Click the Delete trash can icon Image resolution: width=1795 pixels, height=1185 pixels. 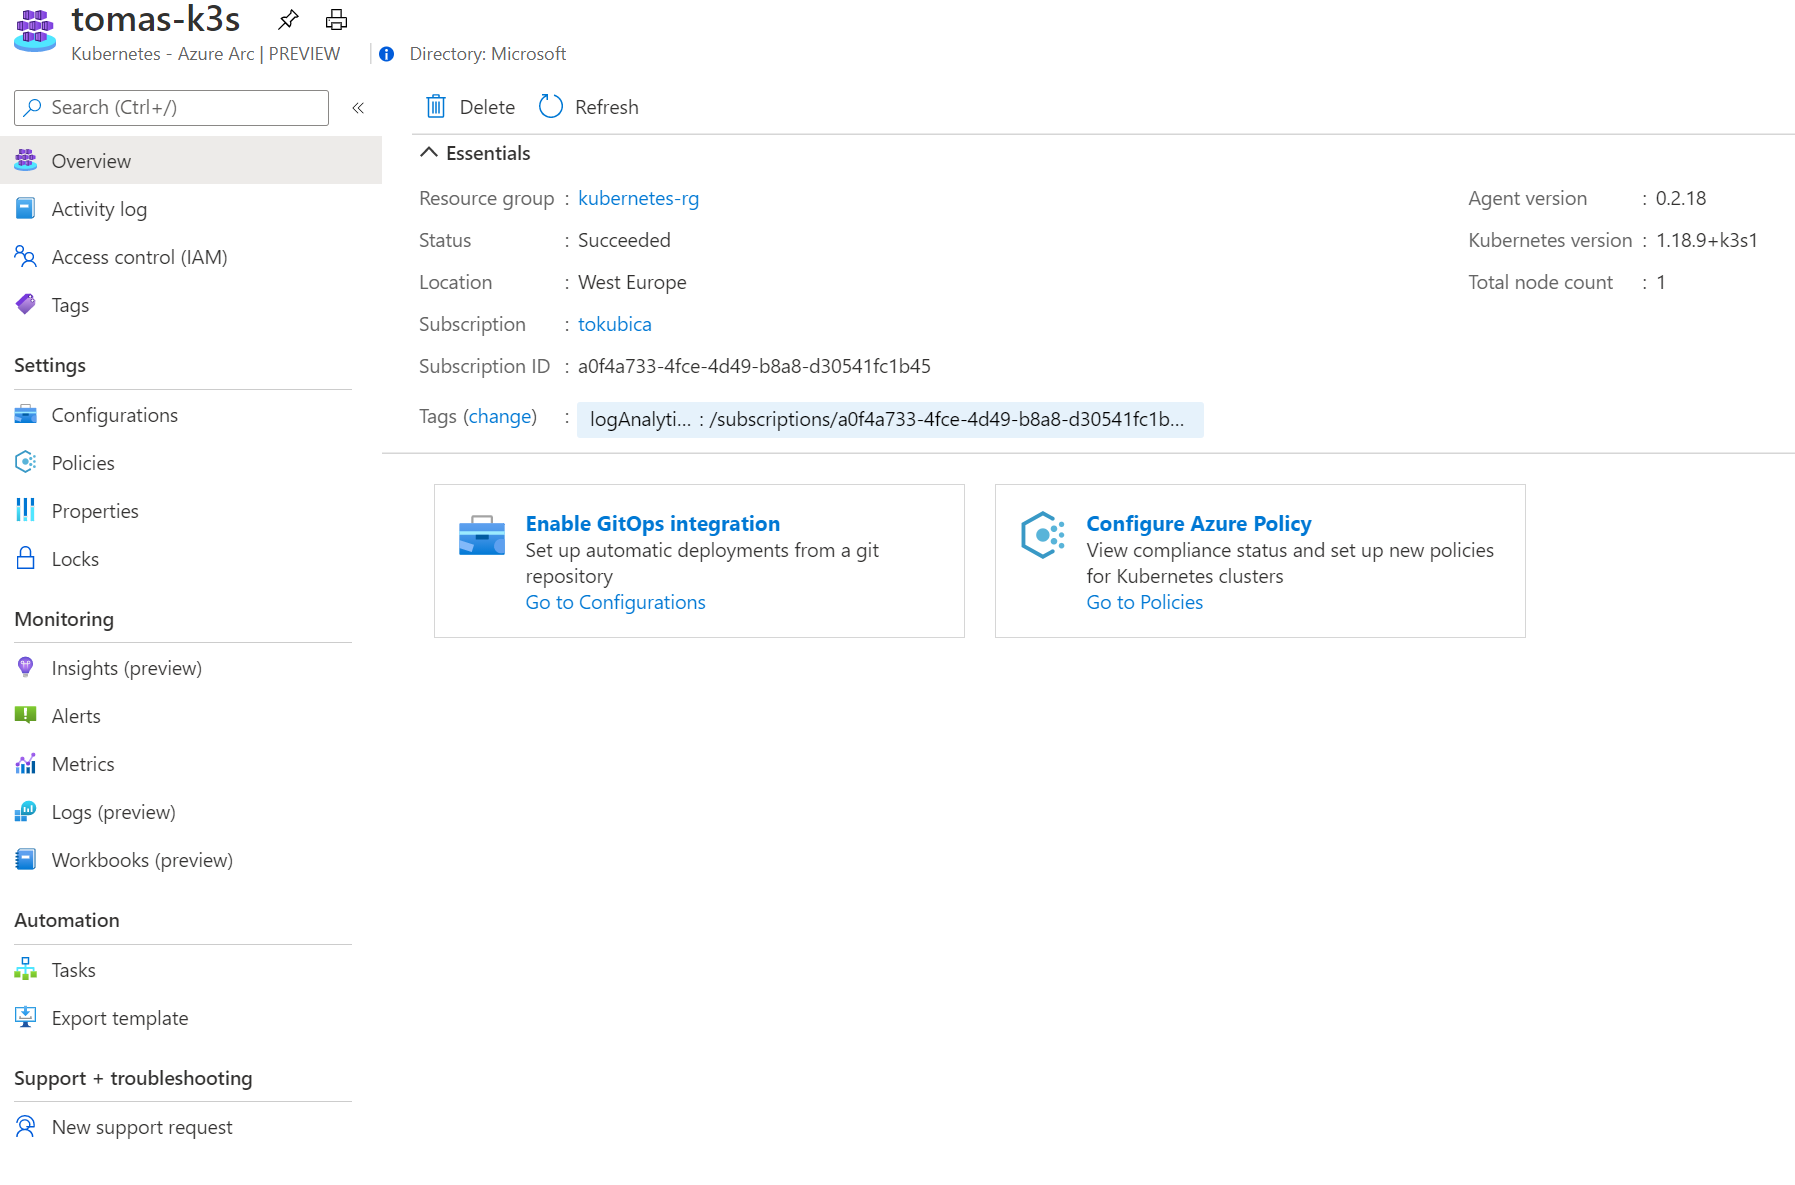[x=436, y=107]
